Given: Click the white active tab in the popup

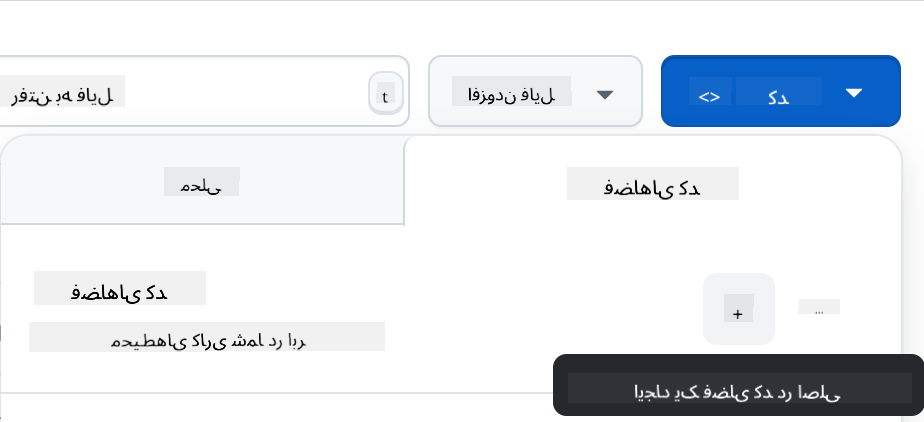Looking at the screenshot, I should coord(652,185).
